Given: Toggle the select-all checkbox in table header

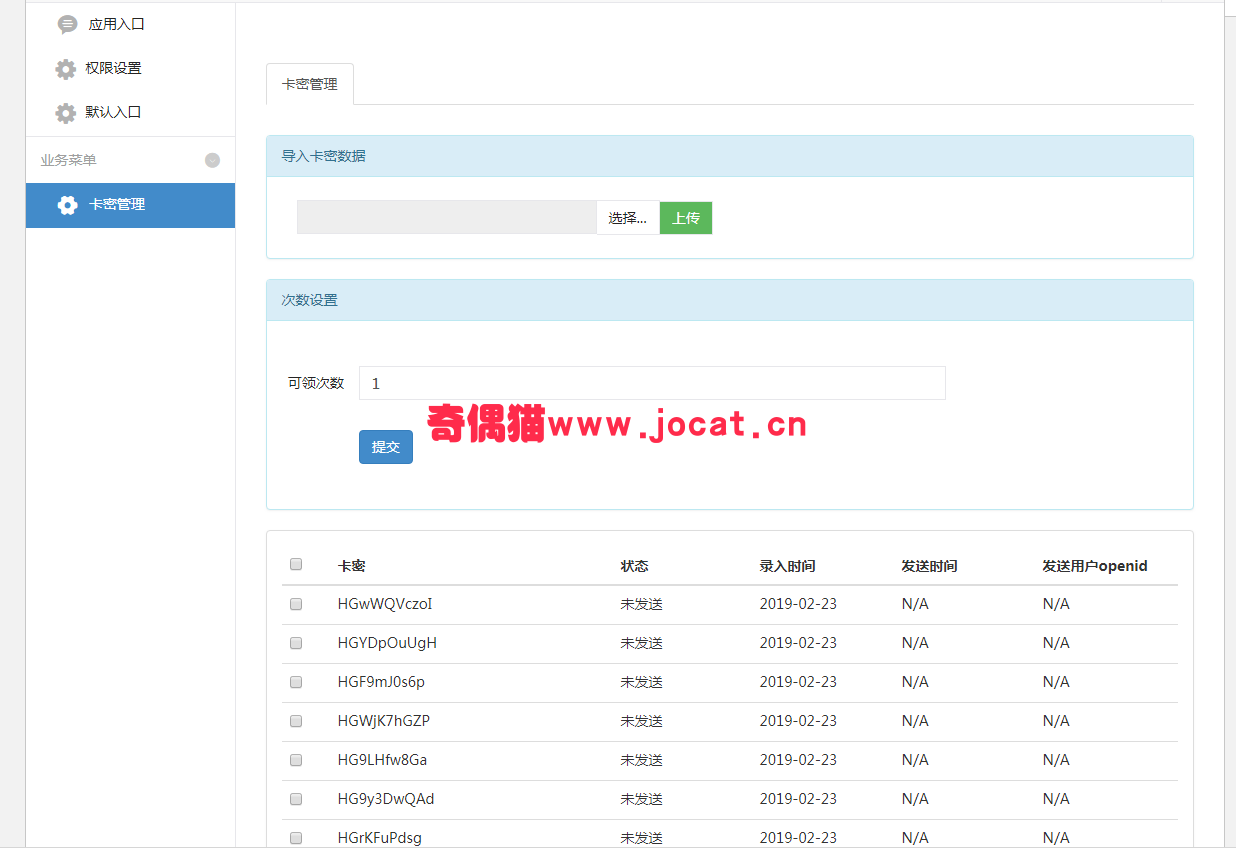Looking at the screenshot, I should (296, 564).
